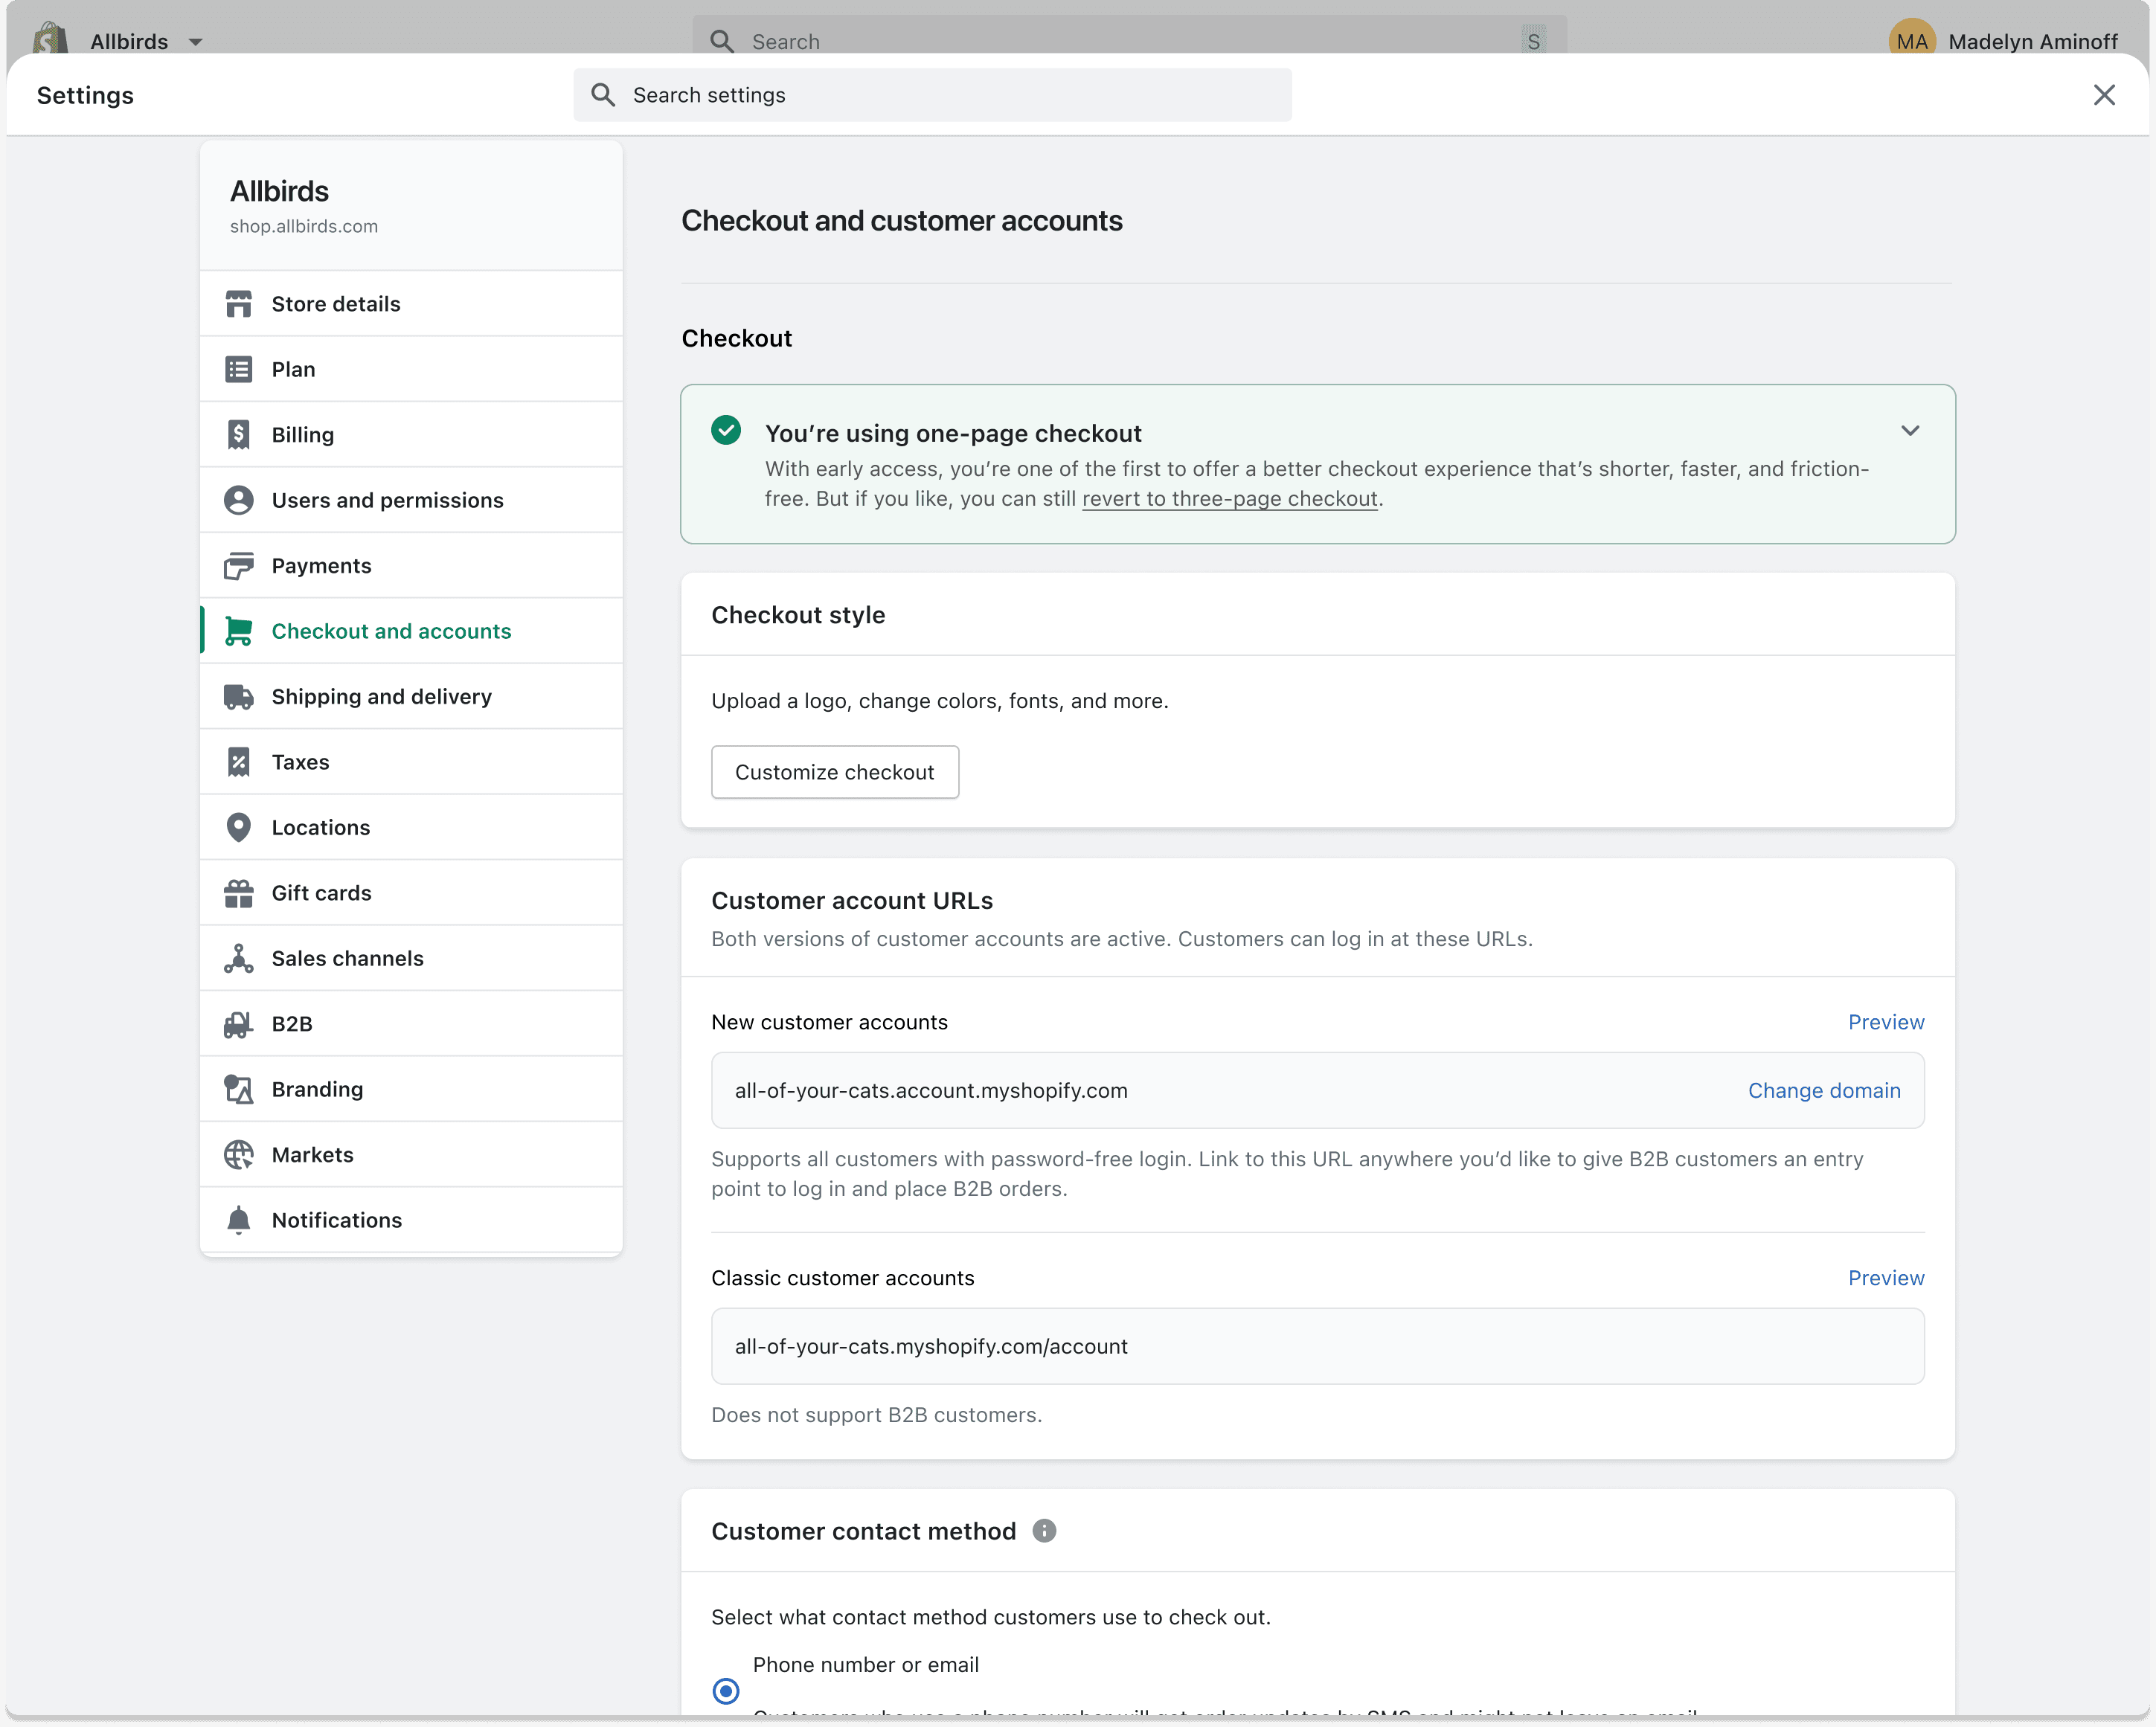Follow the revert to three-page checkout link
2156x1727 pixels.
tap(1230, 499)
